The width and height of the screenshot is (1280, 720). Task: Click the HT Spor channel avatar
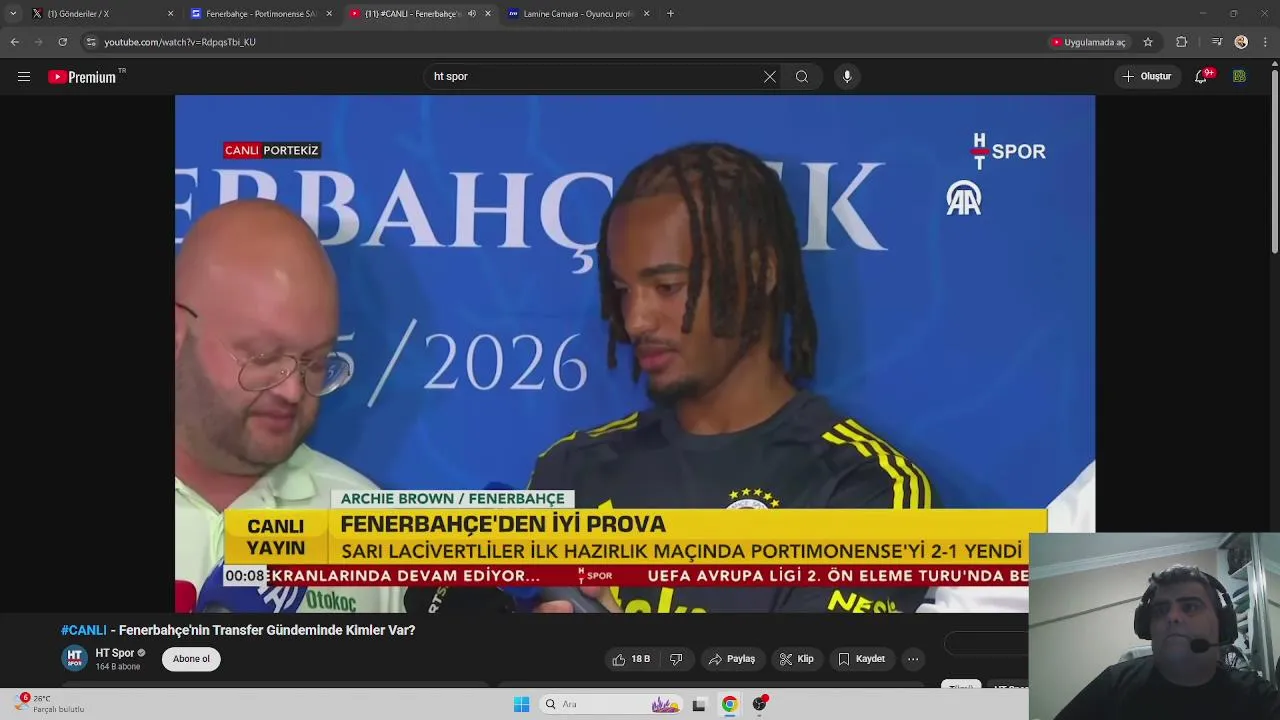[74, 658]
